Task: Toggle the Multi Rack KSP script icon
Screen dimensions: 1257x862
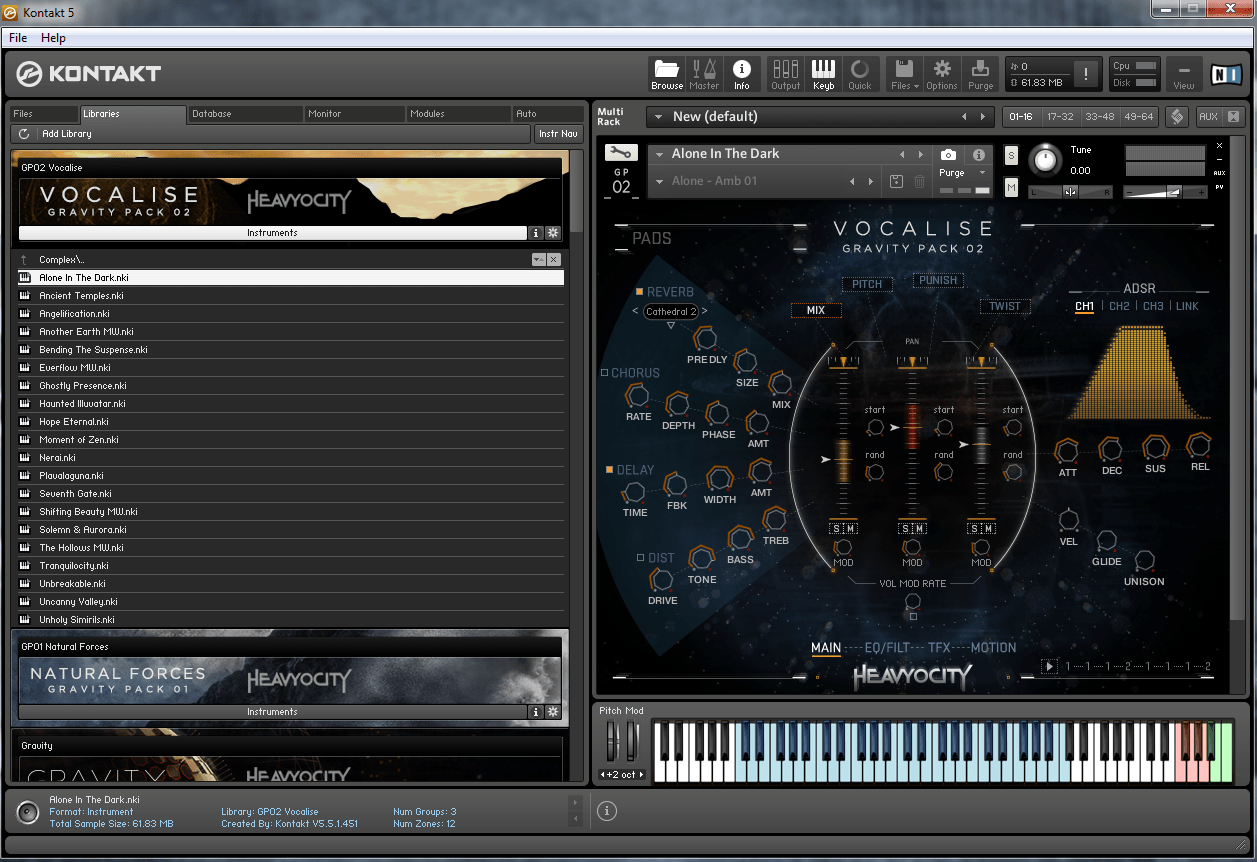Action: pyautogui.click(x=1177, y=117)
